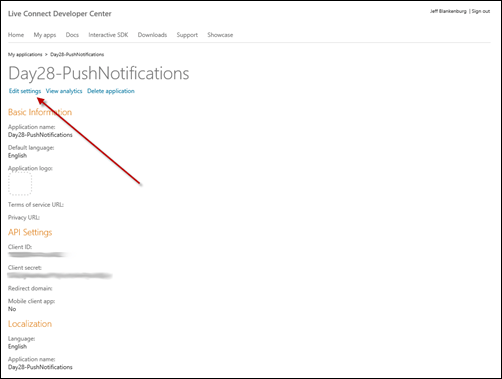502x379 pixels.
Task: Open the Showcase page
Action: tap(220, 35)
